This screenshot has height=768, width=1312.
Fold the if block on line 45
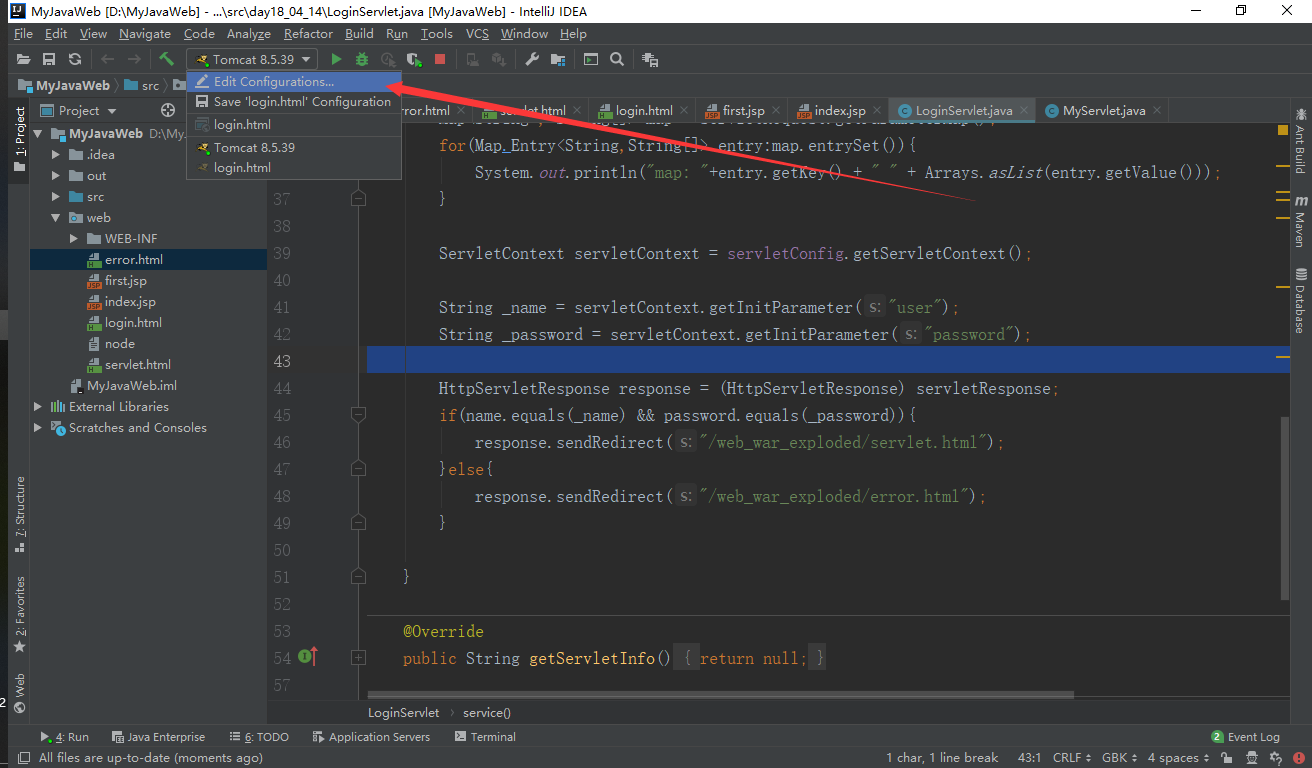pos(358,415)
